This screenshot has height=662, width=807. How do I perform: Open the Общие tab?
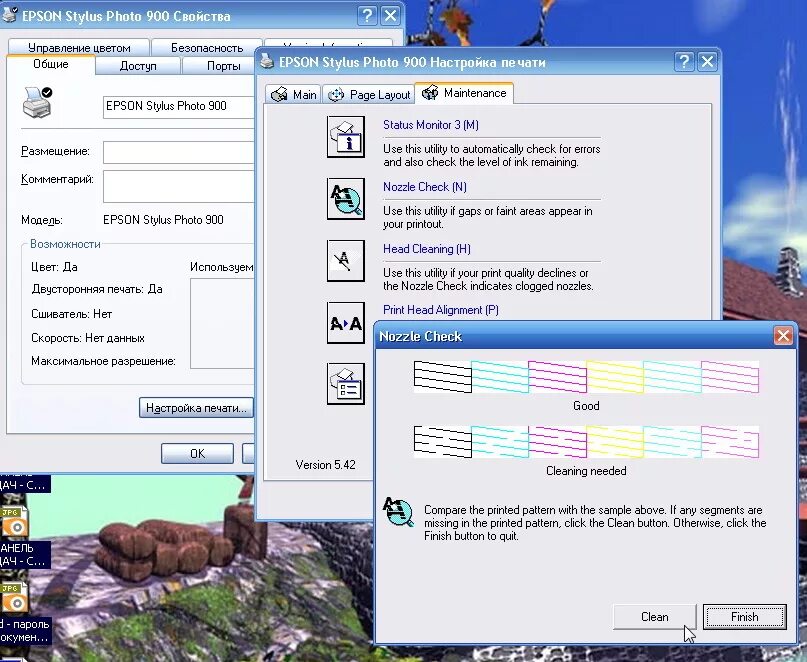(x=50, y=64)
